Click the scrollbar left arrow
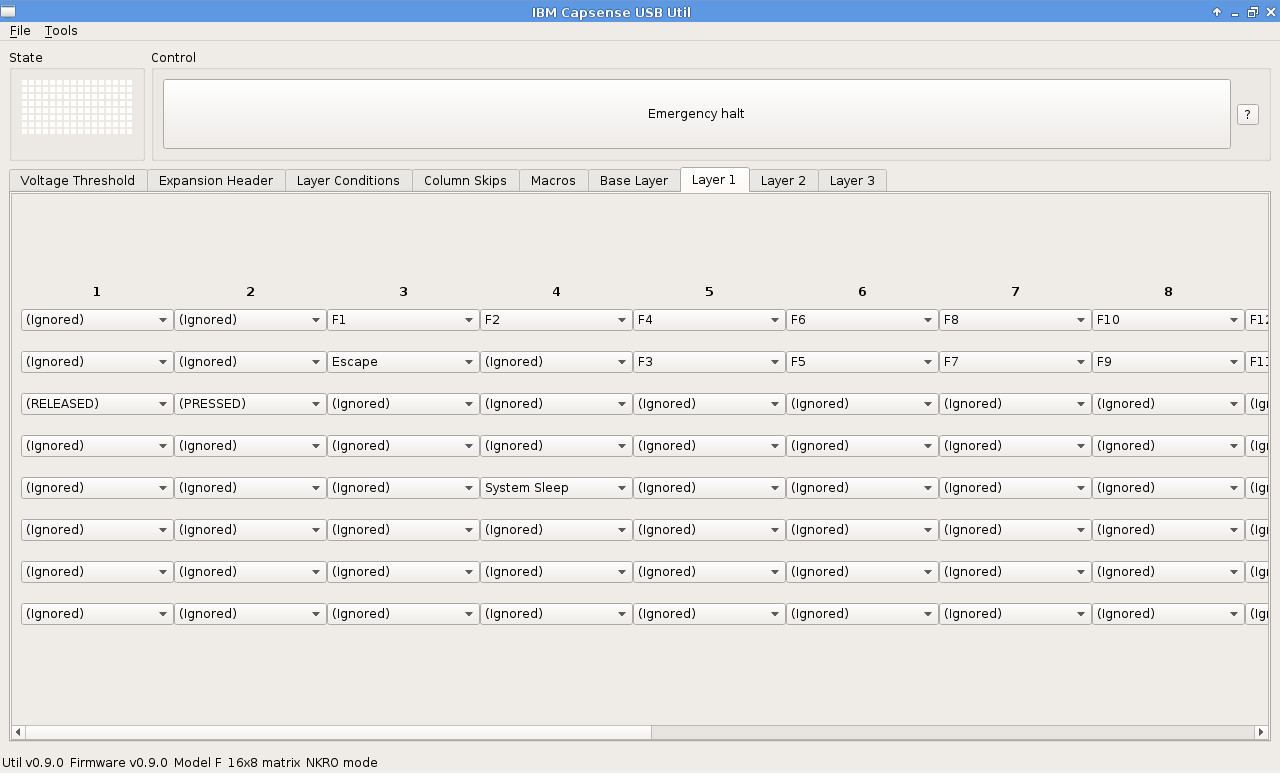Viewport: 1280px width, 773px height. pyautogui.click(x=18, y=732)
